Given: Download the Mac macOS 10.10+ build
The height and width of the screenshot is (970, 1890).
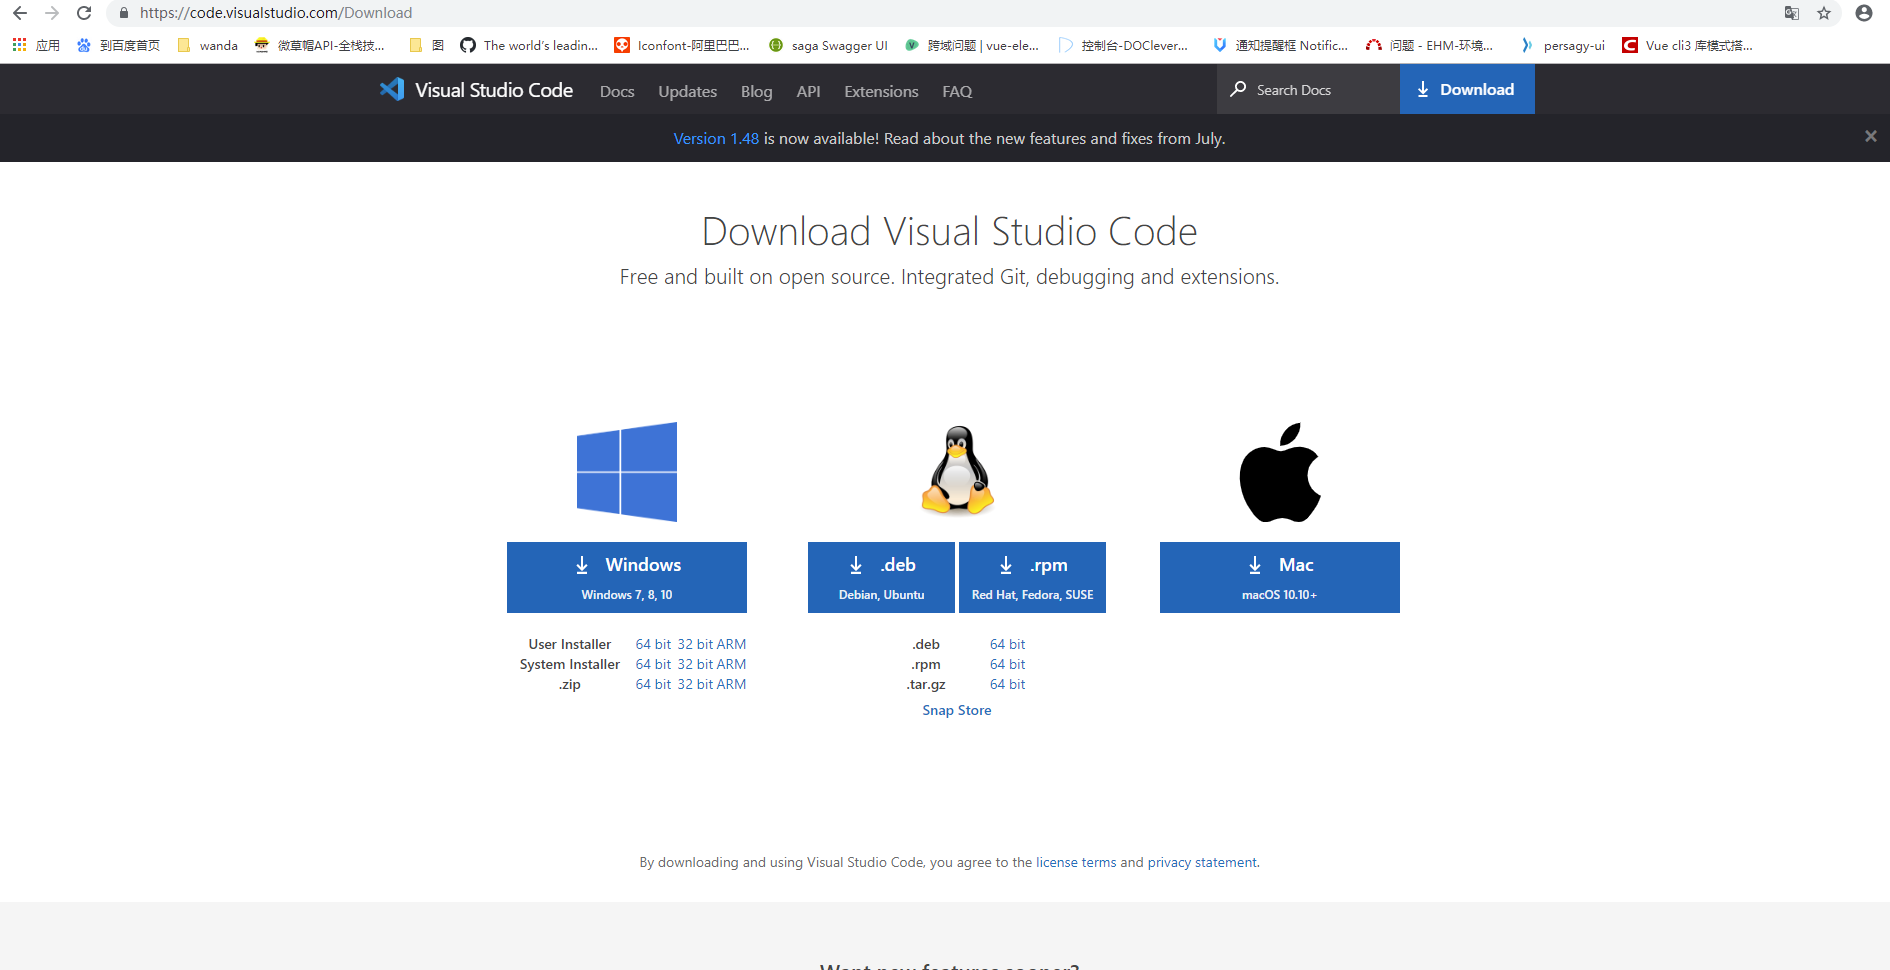Looking at the screenshot, I should coord(1279,577).
